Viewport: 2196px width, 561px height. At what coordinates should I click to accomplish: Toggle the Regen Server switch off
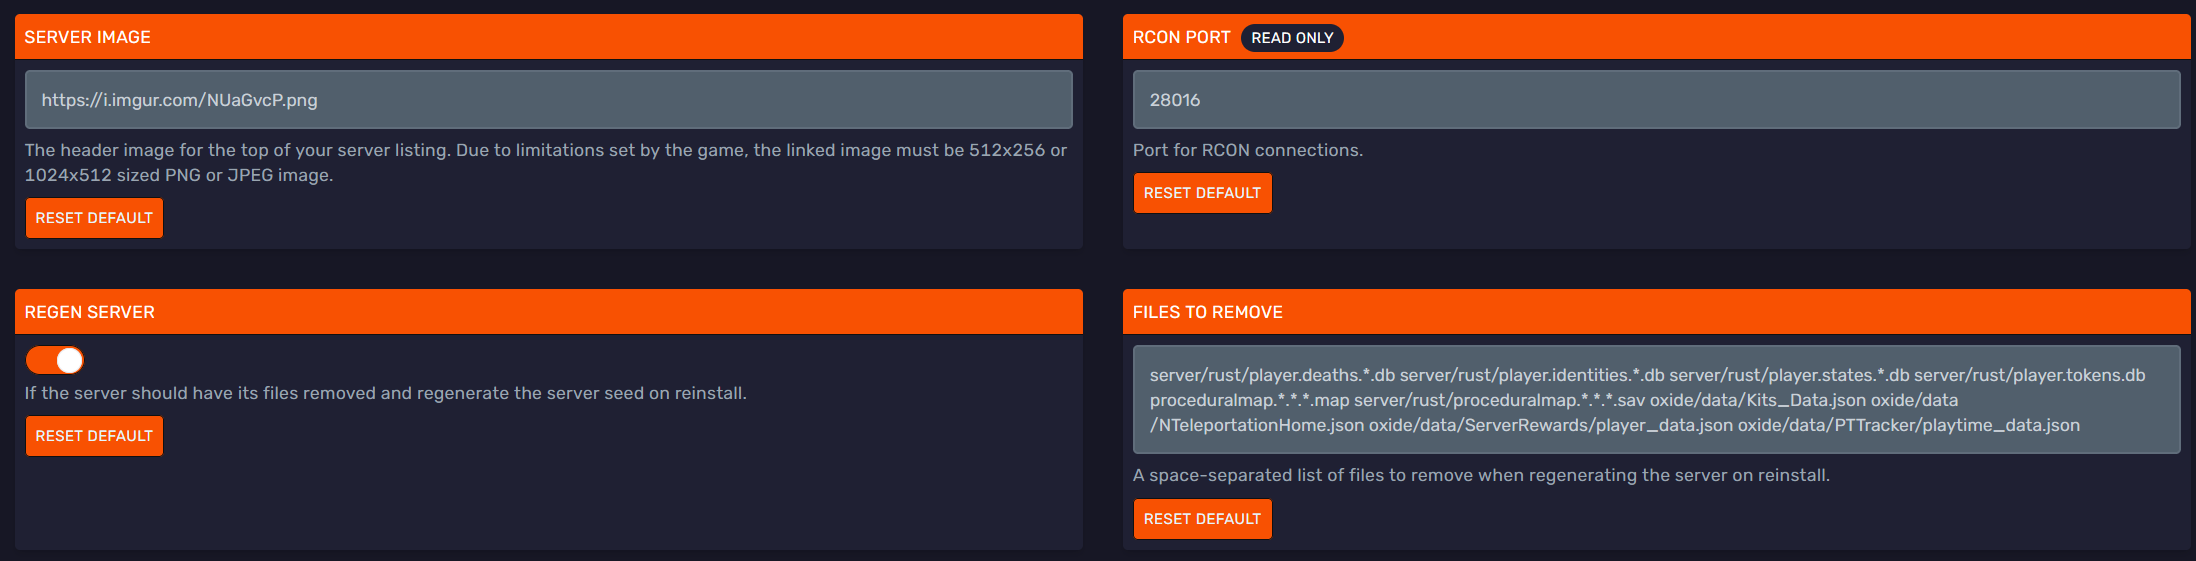55,360
